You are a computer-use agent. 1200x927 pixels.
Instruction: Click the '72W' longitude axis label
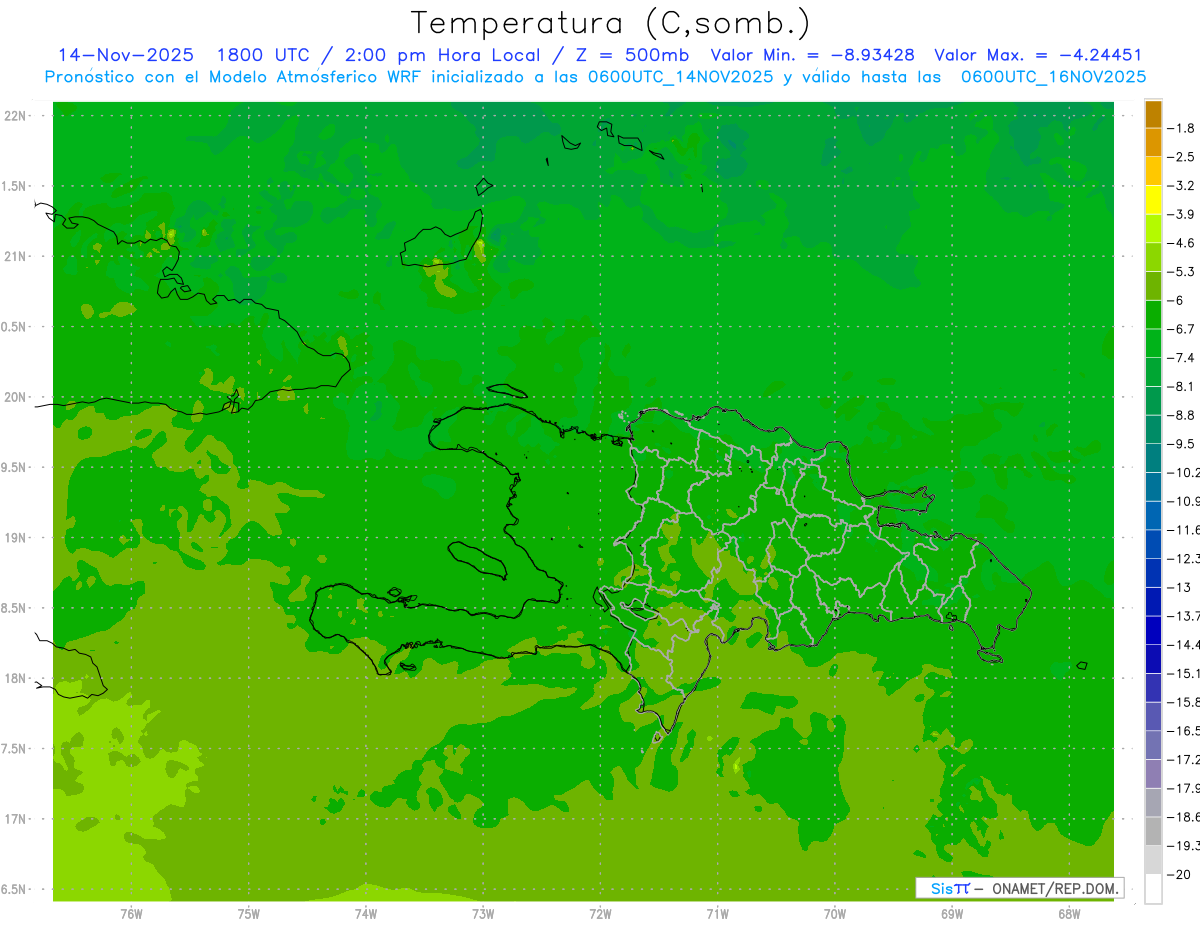pyautogui.click(x=600, y=914)
